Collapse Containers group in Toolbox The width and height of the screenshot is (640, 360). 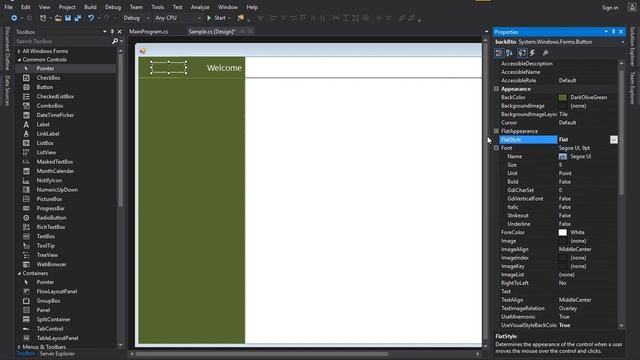pyautogui.click(x=19, y=273)
